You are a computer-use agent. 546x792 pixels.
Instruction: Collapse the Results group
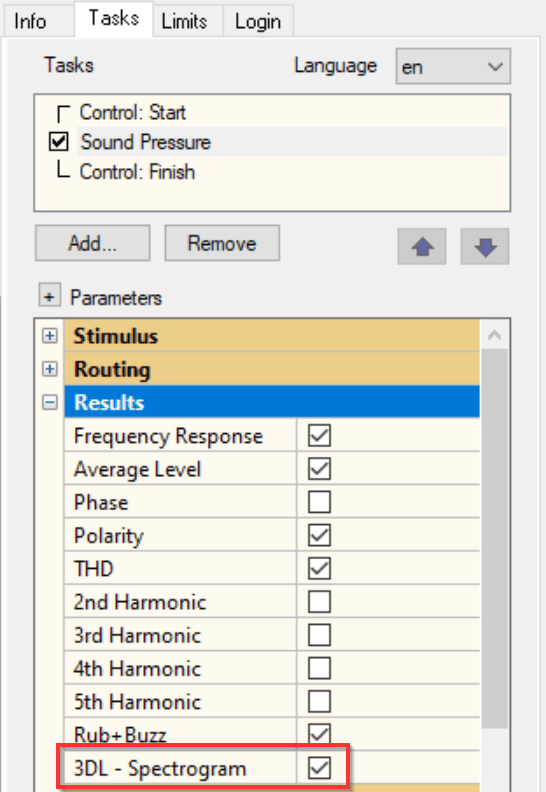49,403
